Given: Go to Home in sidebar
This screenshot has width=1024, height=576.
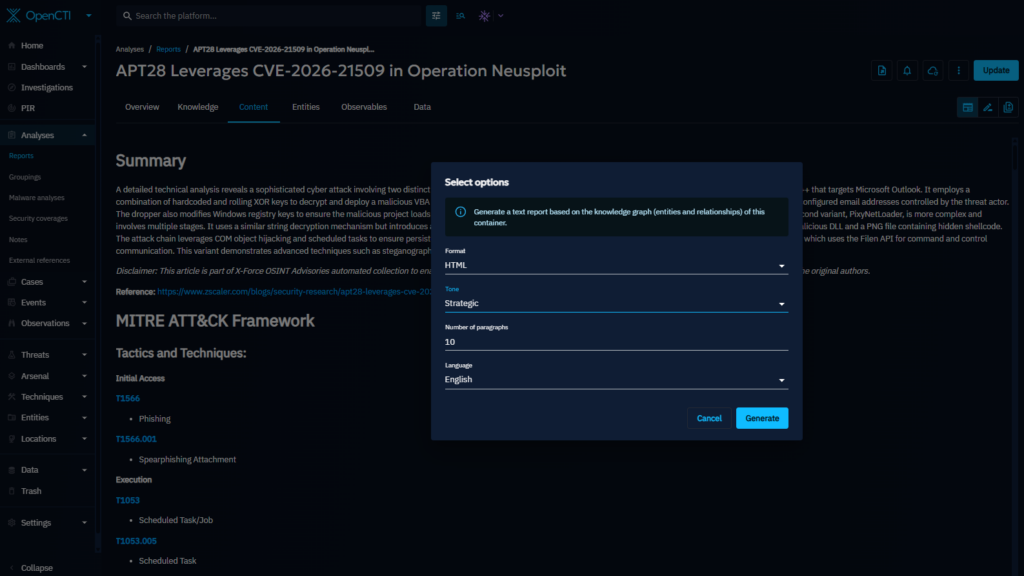Looking at the screenshot, I should tap(32, 46).
